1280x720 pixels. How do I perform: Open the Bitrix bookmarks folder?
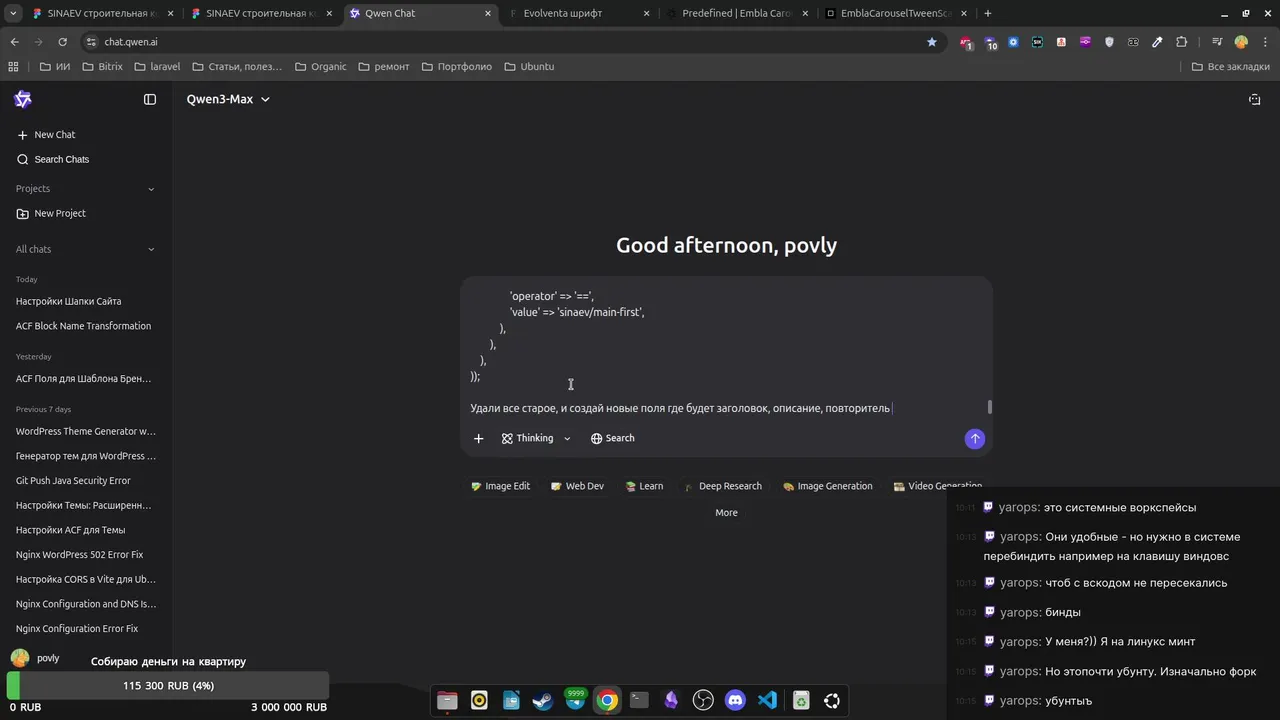pyautogui.click(x=102, y=67)
